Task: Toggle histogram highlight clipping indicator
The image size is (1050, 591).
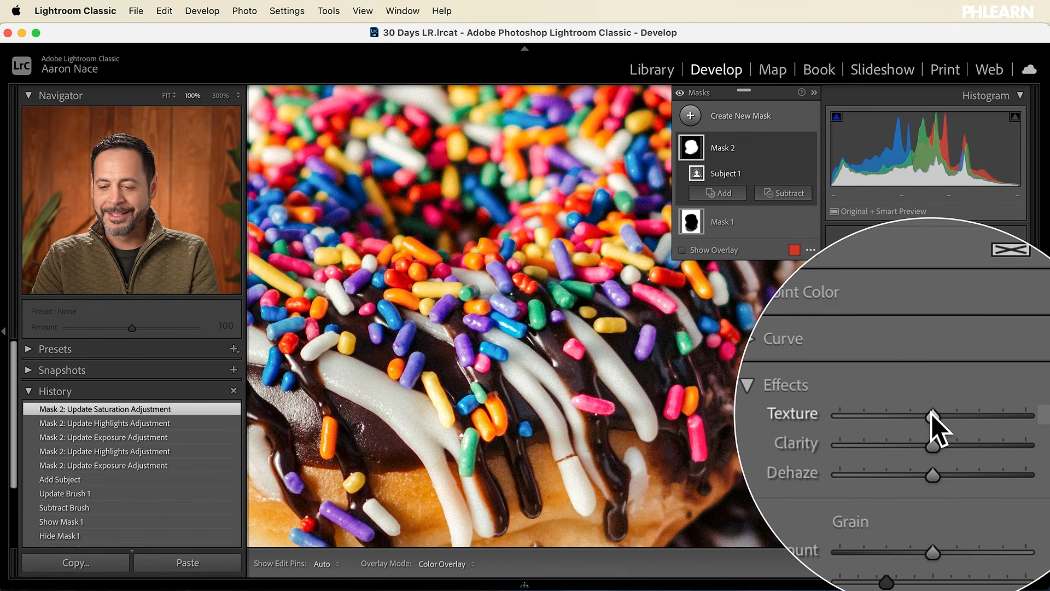Action: (x=1015, y=116)
